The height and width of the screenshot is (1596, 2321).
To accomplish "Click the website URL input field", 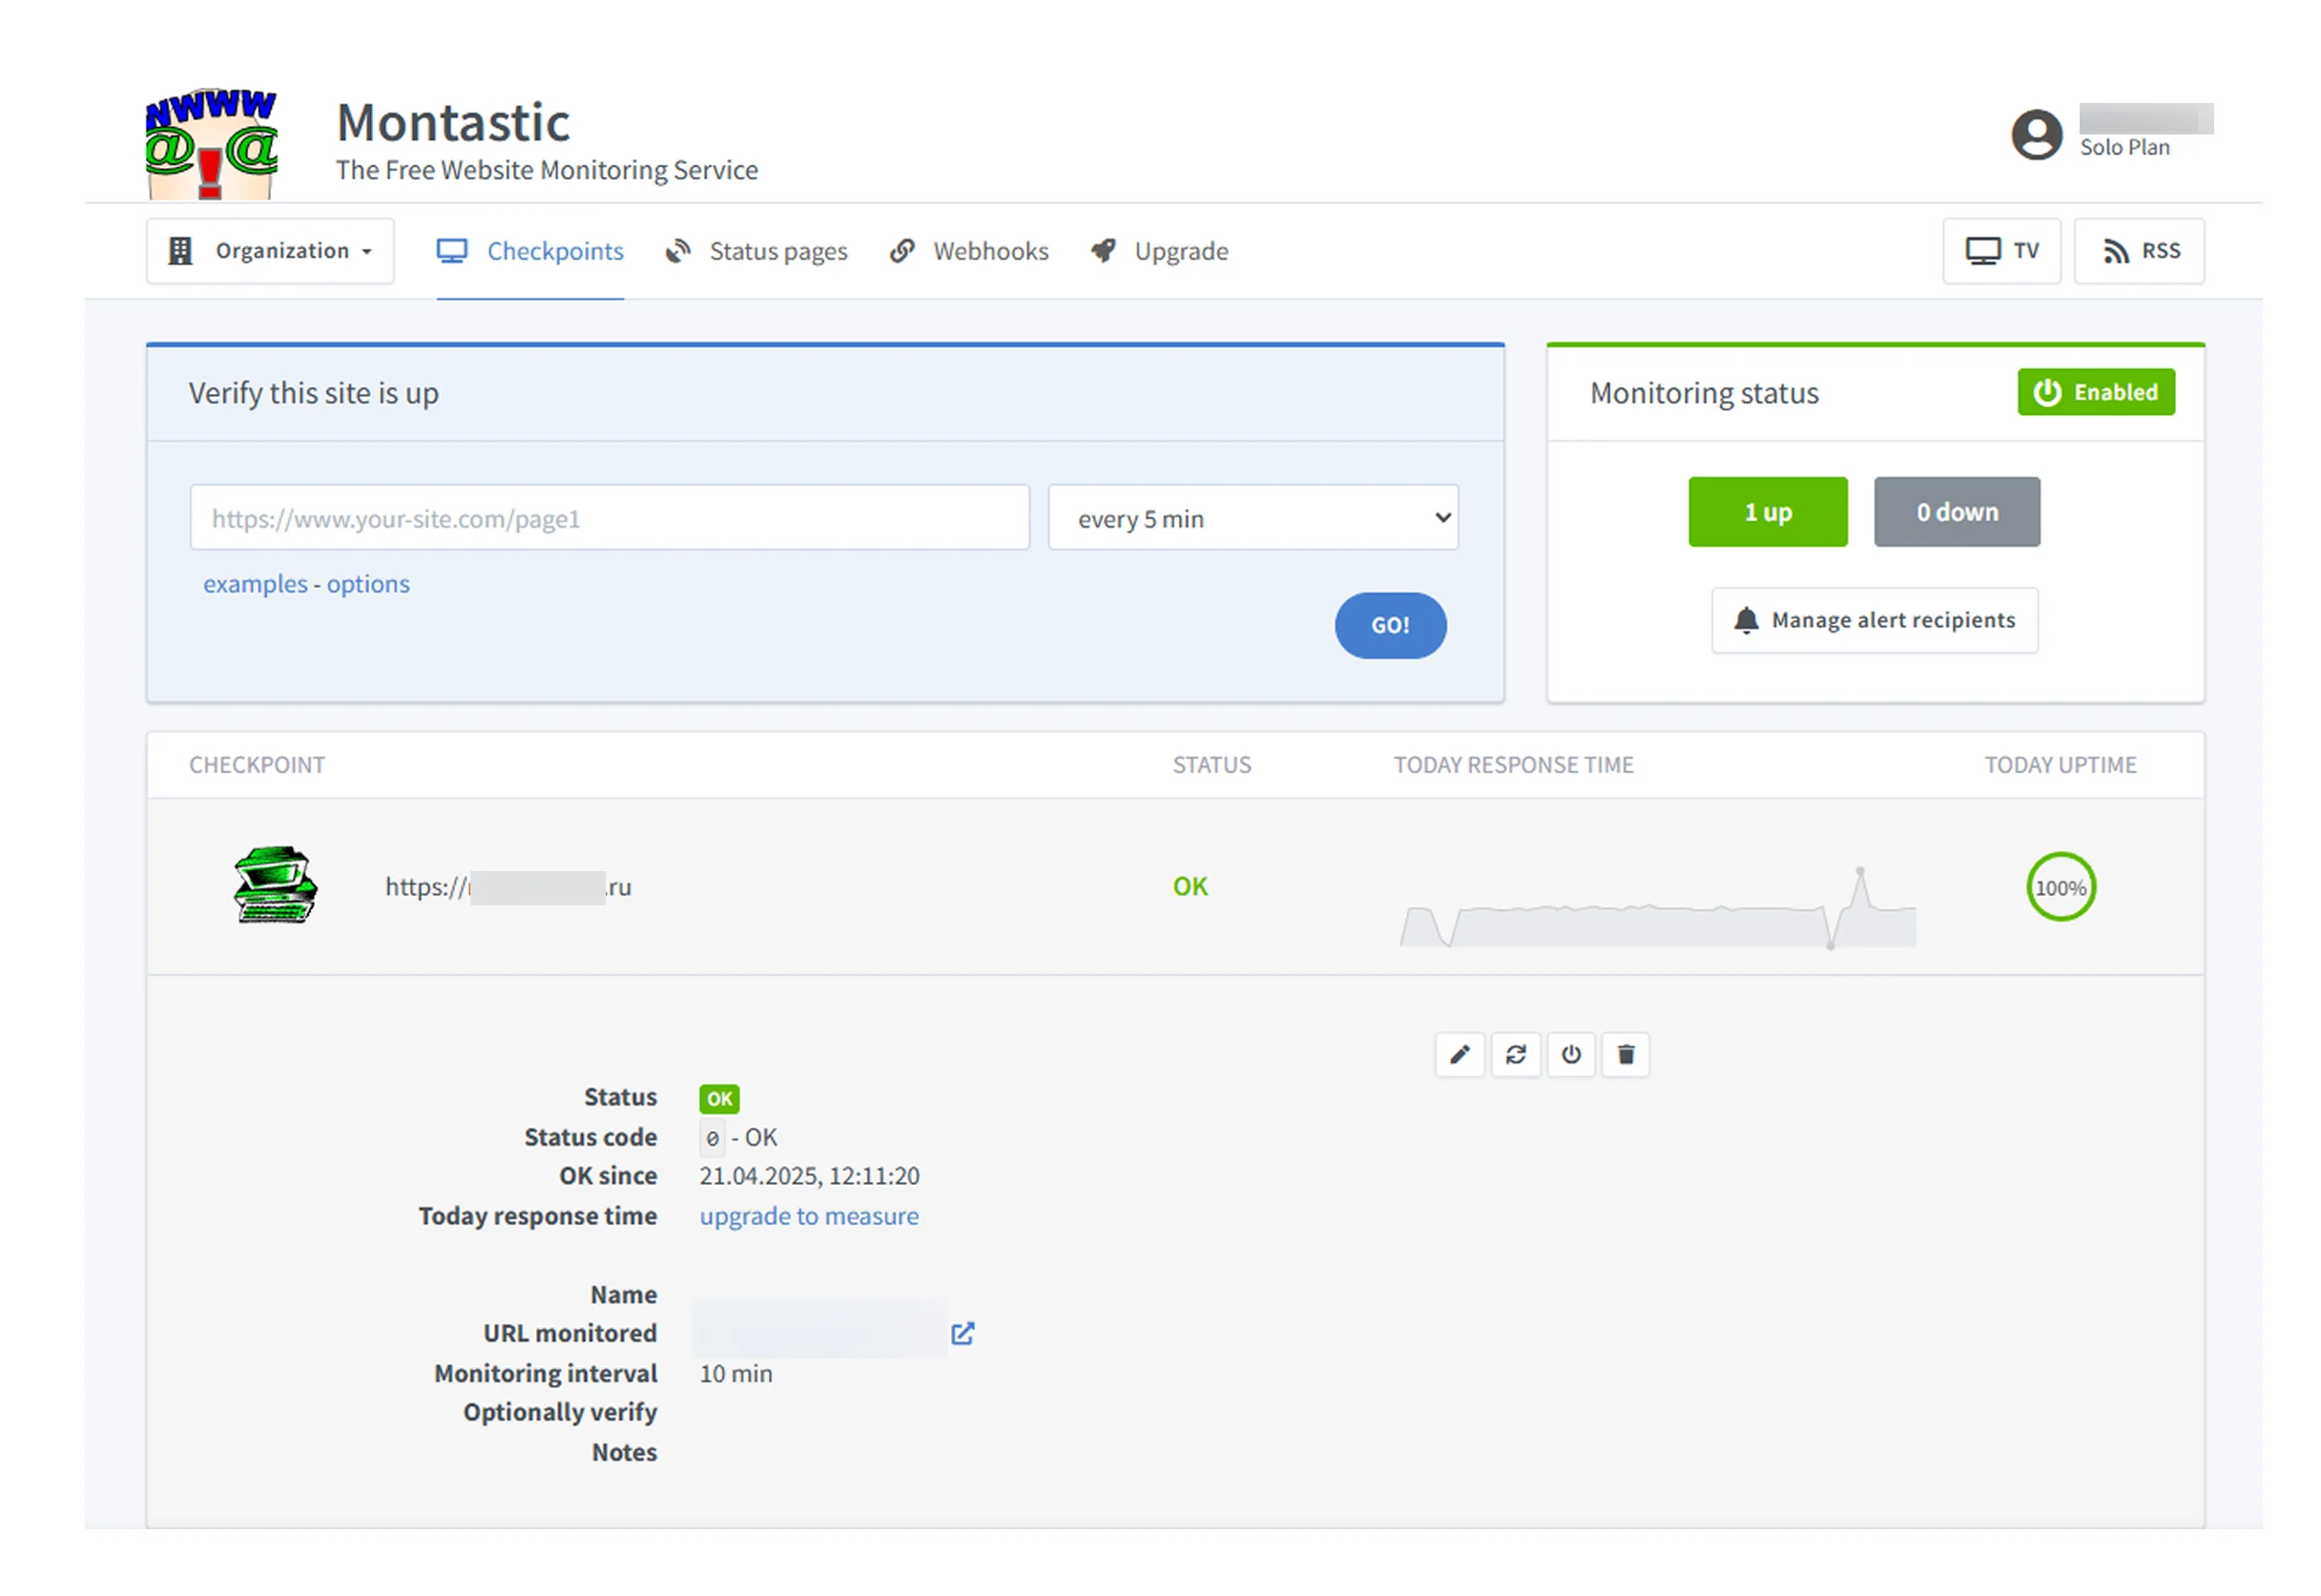I will click(x=609, y=518).
